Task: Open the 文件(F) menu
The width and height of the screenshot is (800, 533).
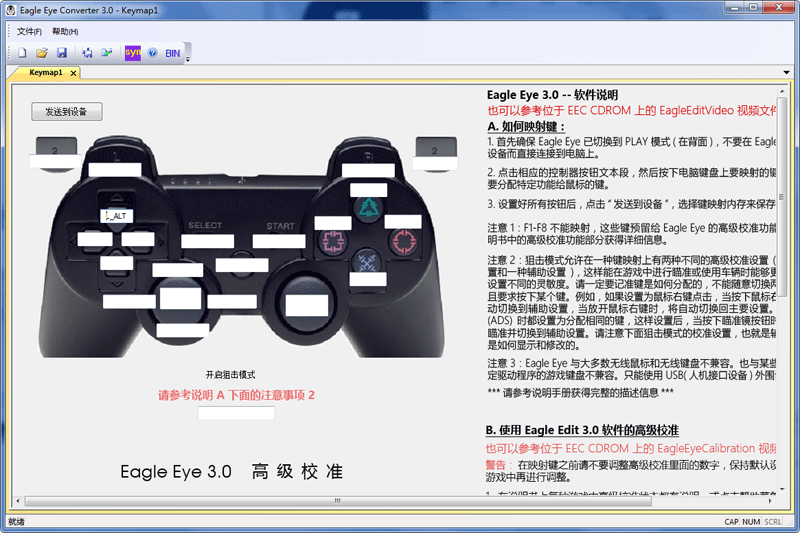Action: tap(29, 32)
